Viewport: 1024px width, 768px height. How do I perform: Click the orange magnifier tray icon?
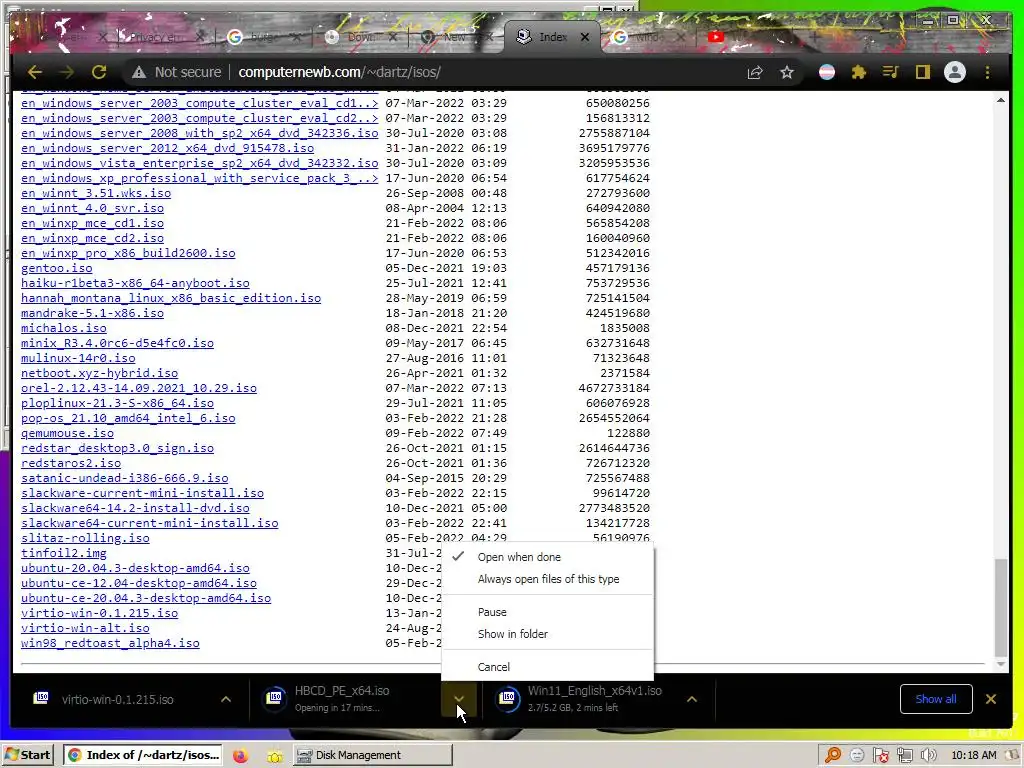(x=833, y=756)
